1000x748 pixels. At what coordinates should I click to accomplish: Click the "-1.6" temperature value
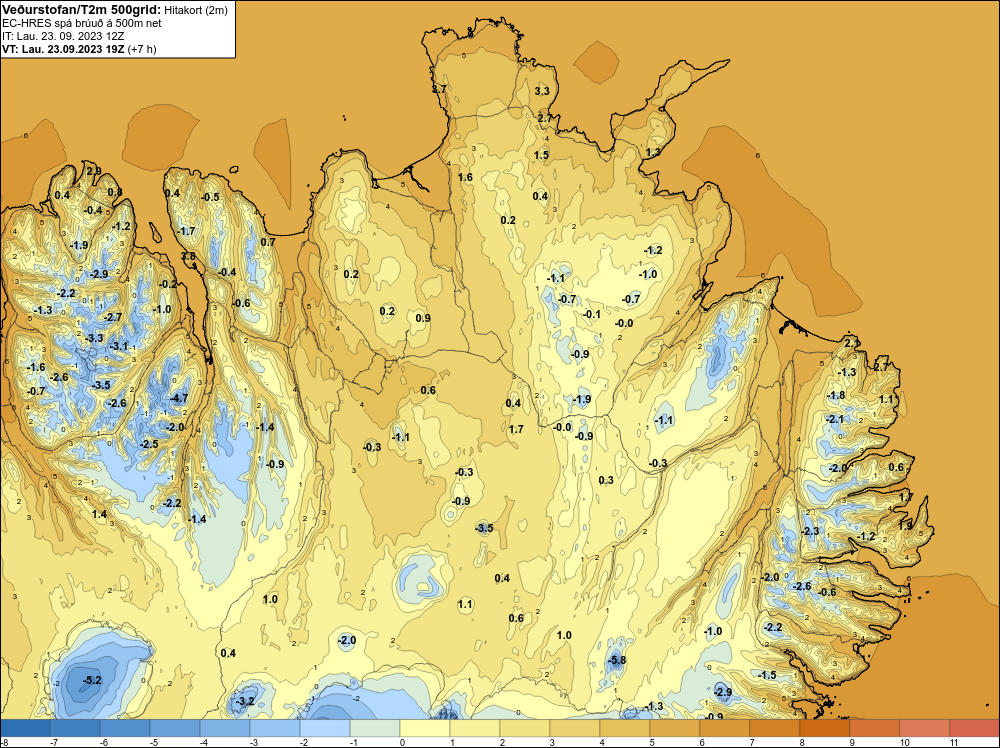pyautogui.click(x=36, y=367)
